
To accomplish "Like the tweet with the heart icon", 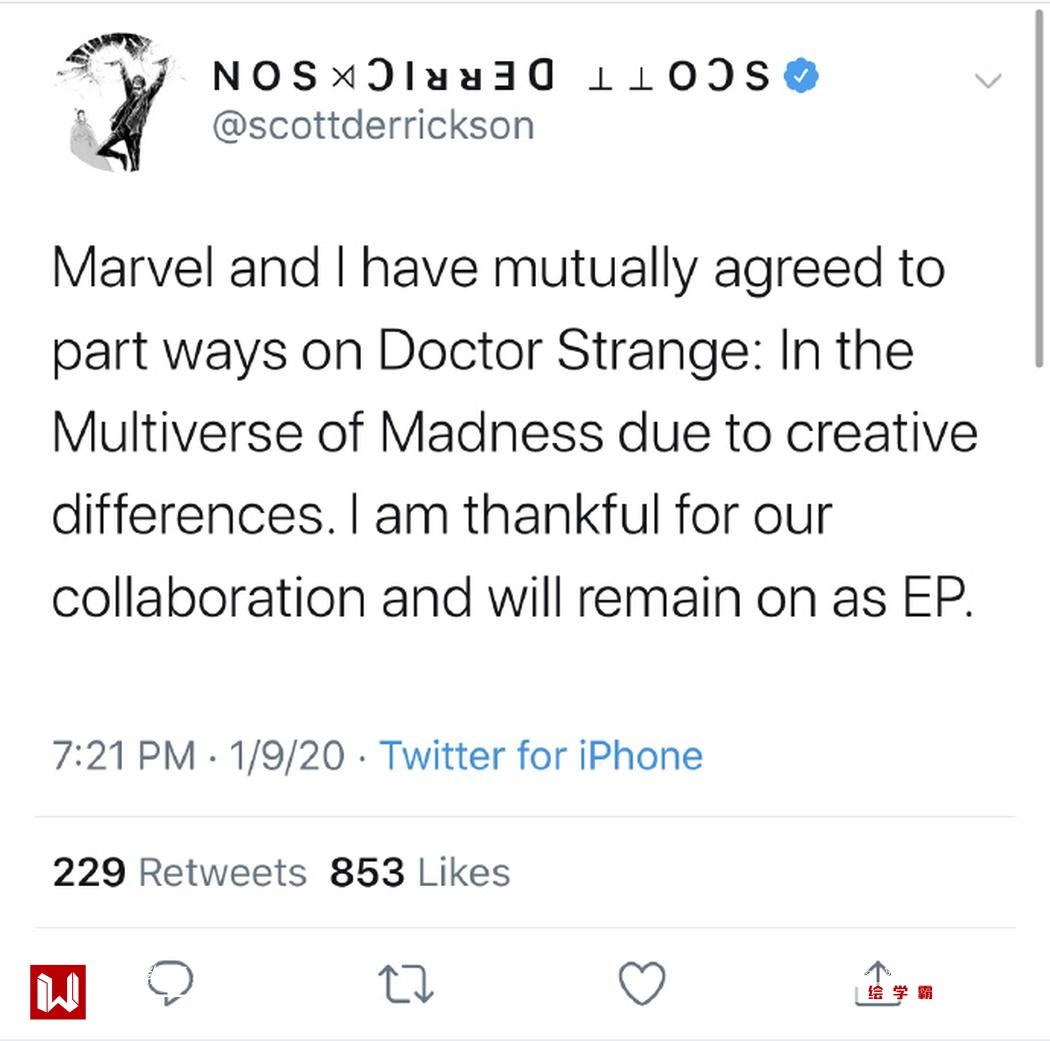I will (642, 984).
